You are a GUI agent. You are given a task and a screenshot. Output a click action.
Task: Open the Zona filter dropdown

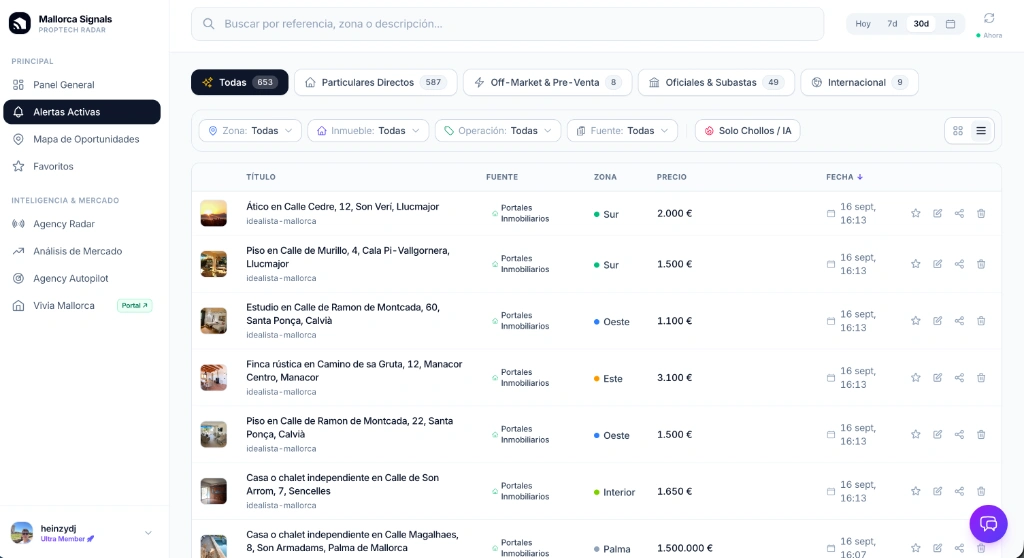[250, 131]
